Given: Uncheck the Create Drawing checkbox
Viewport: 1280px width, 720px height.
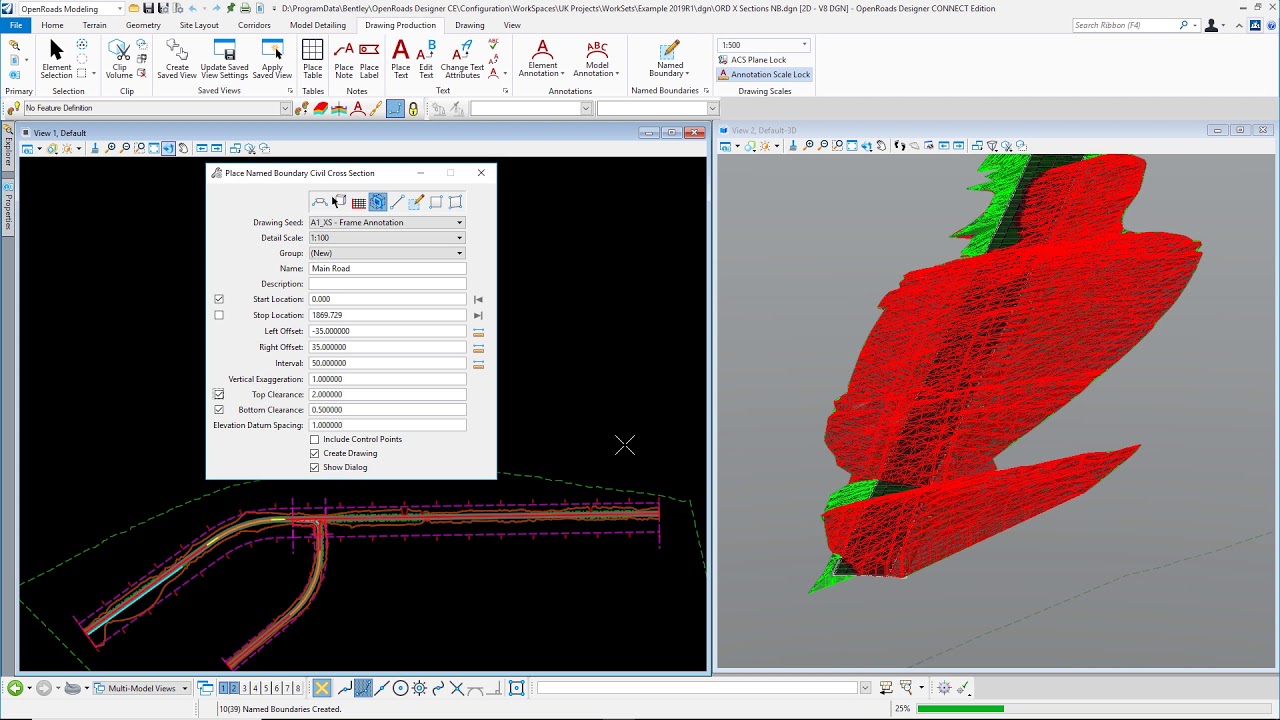Looking at the screenshot, I should [x=315, y=453].
